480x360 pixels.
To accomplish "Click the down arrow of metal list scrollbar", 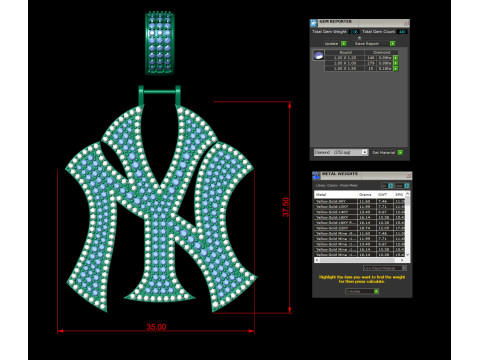I will 408,255.
